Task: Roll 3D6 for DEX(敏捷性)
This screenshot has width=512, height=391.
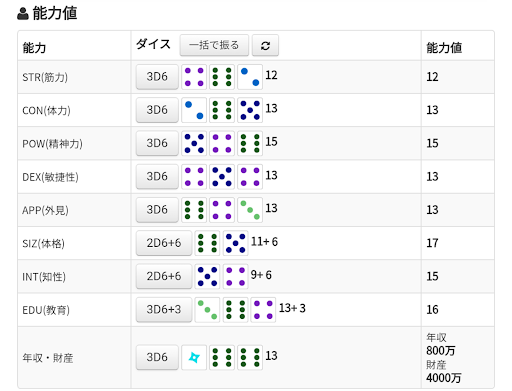Action: 157,177
